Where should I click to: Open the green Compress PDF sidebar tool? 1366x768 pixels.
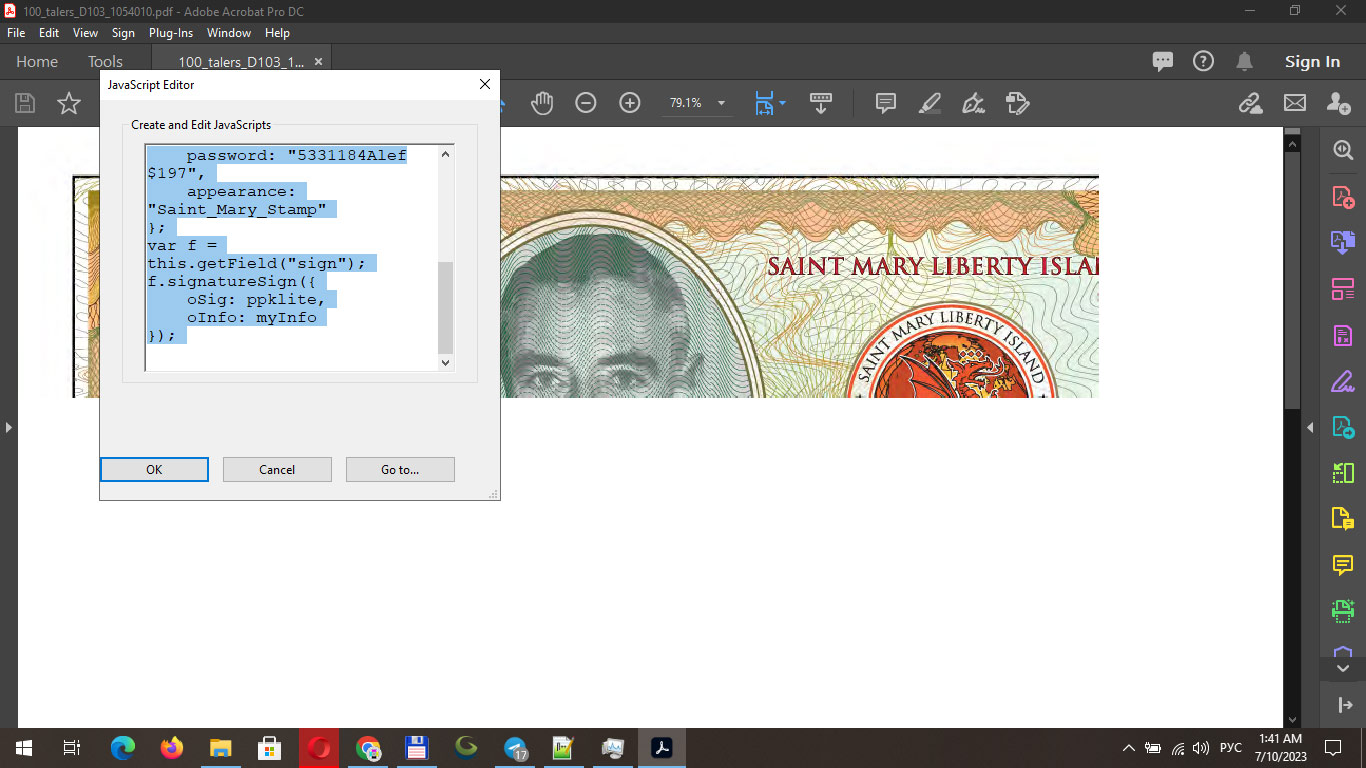click(x=1343, y=473)
